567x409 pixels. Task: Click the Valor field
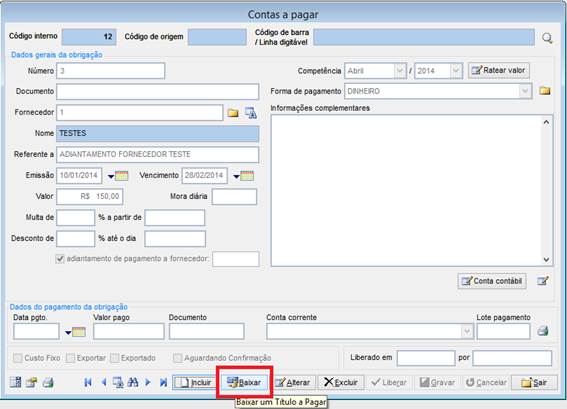coord(90,196)
